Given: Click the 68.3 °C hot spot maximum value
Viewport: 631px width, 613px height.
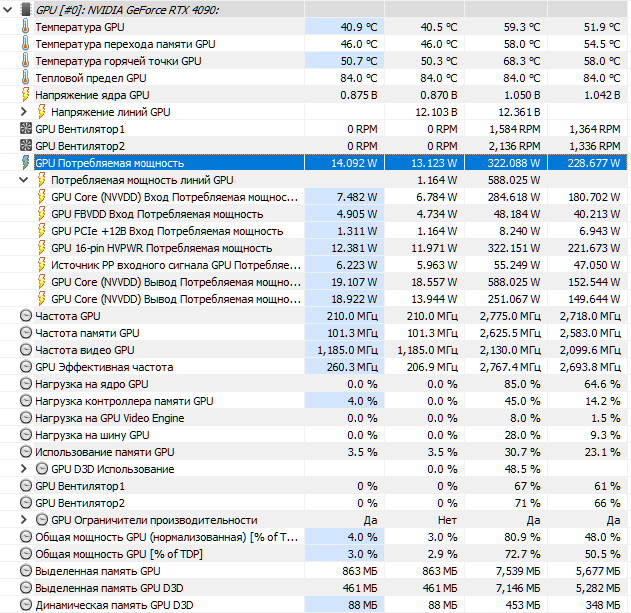Looking at the screenshot, I should pyautogui.click(x=522, y=61).
